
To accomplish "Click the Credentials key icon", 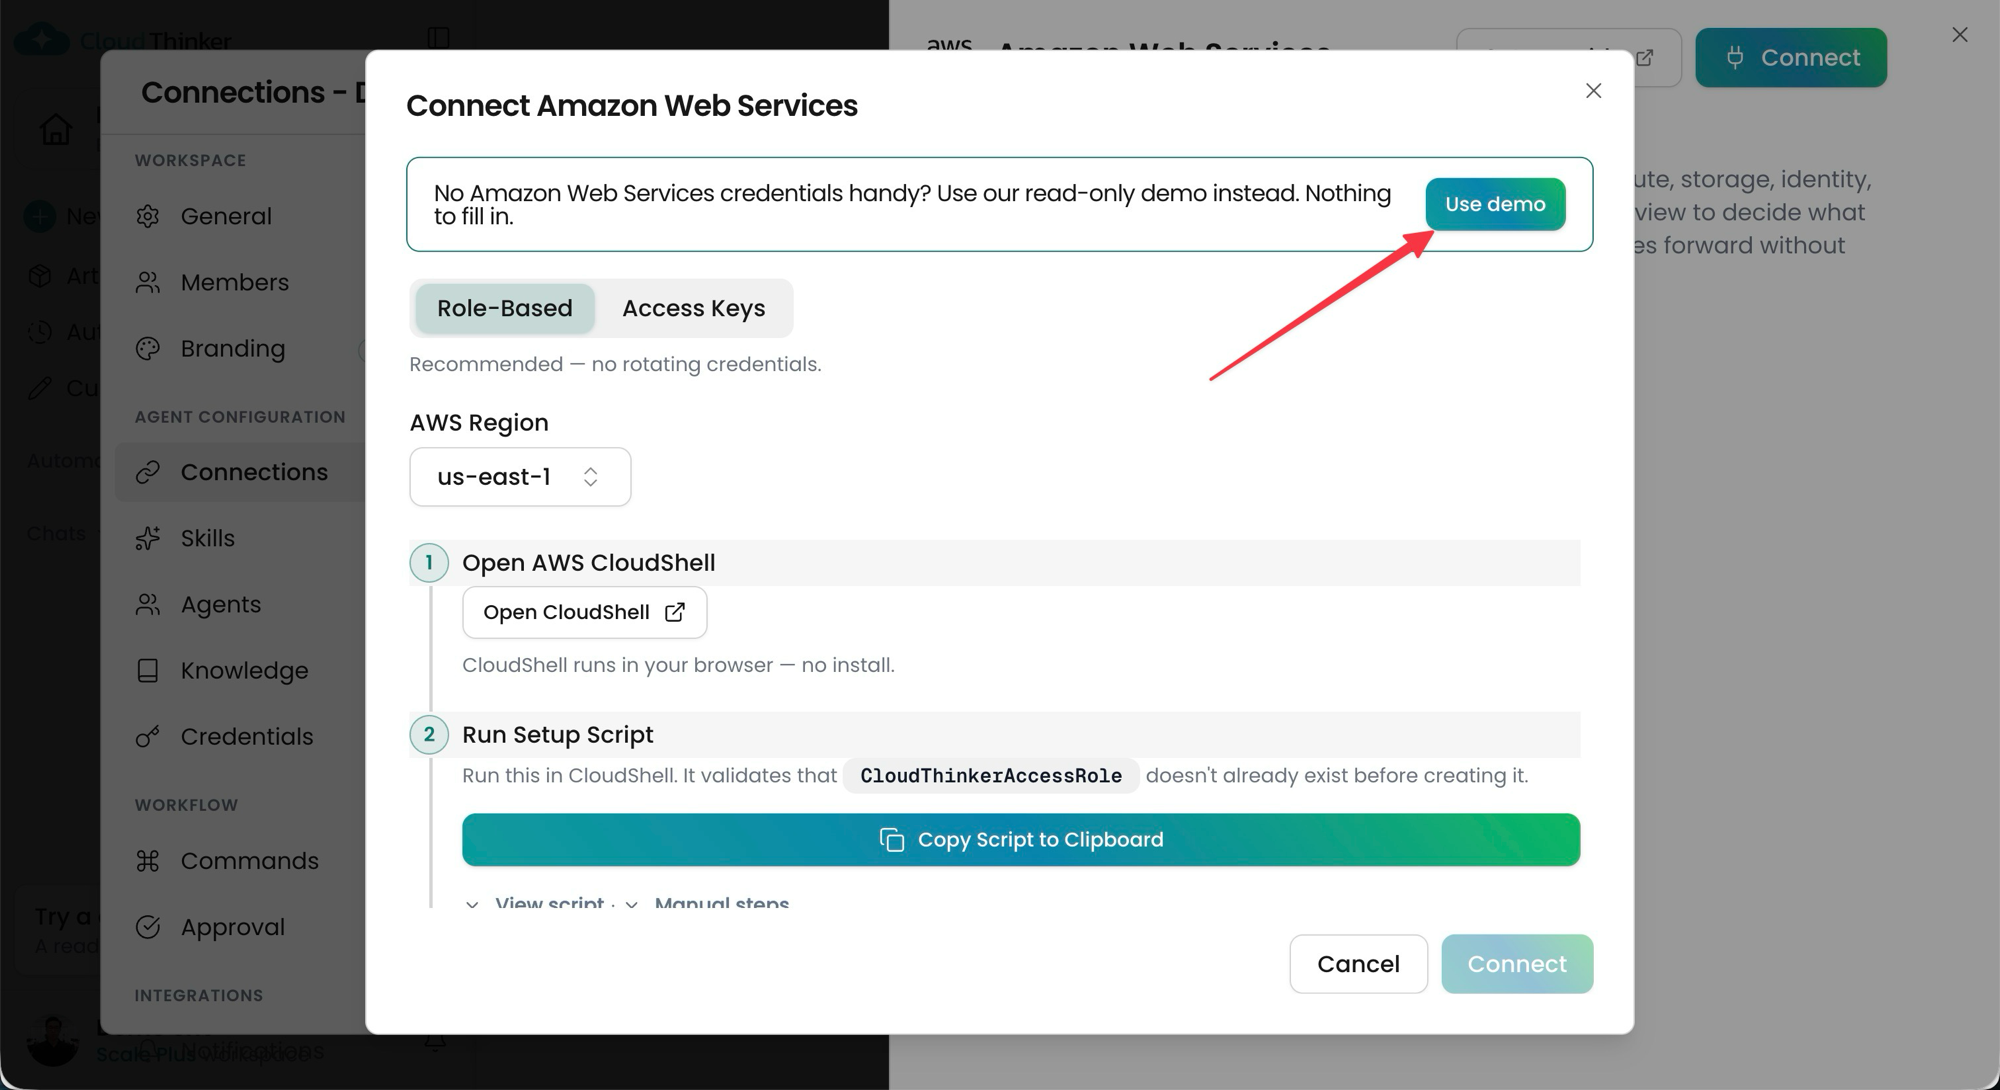I will [x=148, y=736].
